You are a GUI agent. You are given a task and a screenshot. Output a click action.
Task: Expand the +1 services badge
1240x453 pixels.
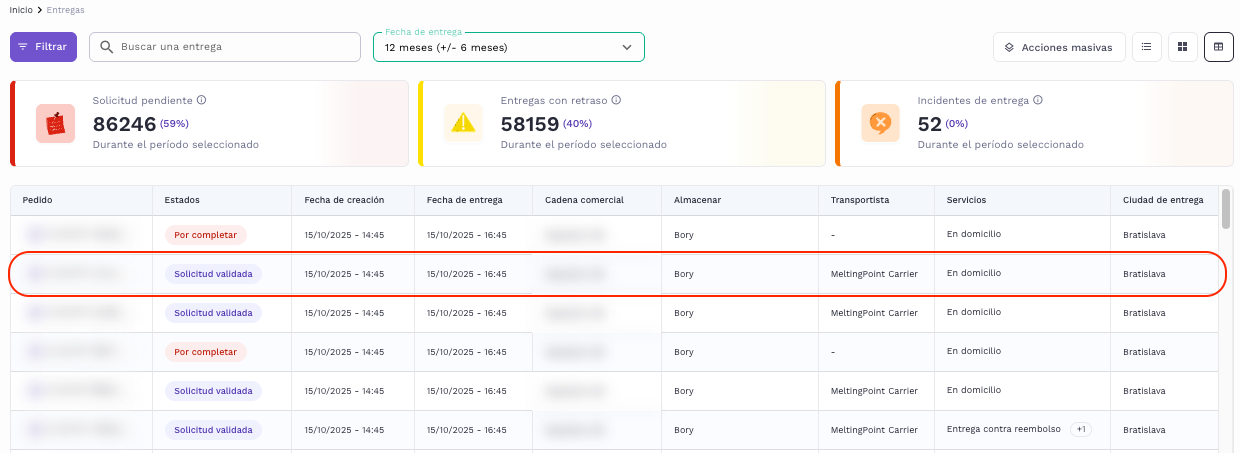click(1080, 429)
